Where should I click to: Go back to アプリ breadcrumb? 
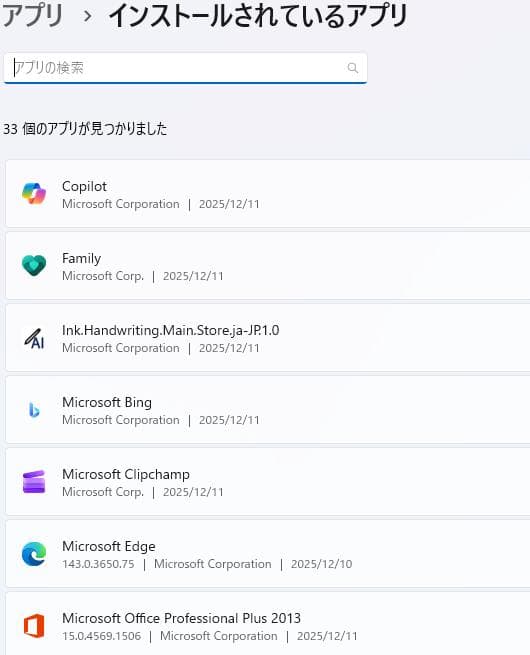point(33,16)
